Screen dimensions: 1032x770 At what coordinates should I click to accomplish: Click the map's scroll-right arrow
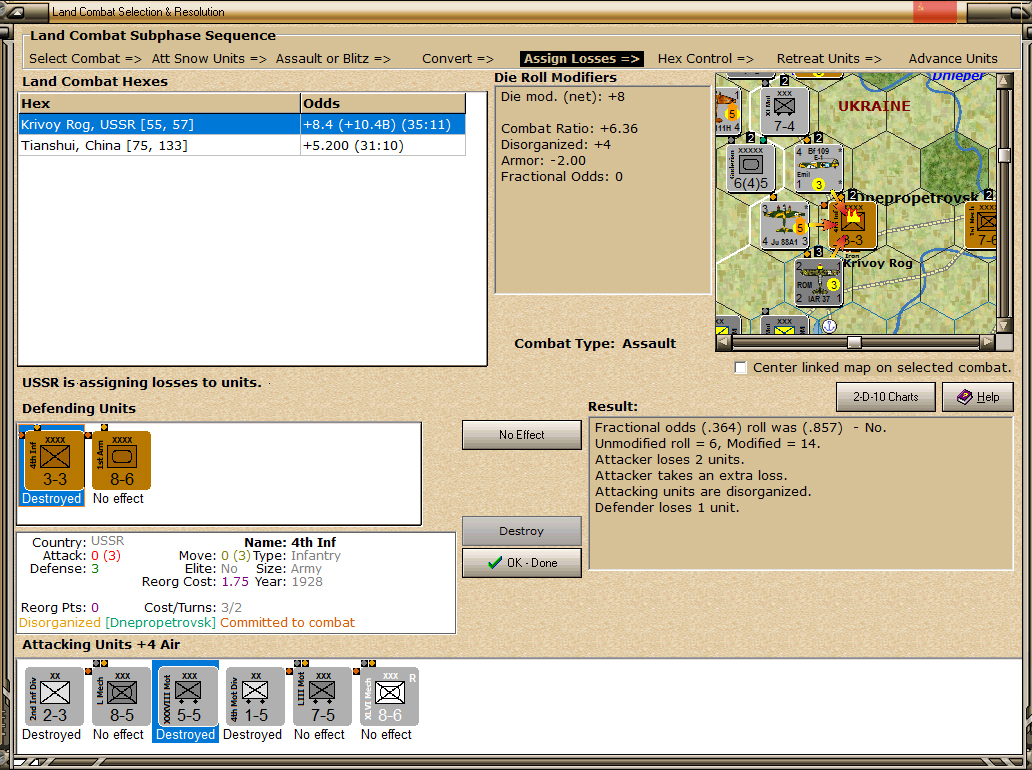point(987,342)
